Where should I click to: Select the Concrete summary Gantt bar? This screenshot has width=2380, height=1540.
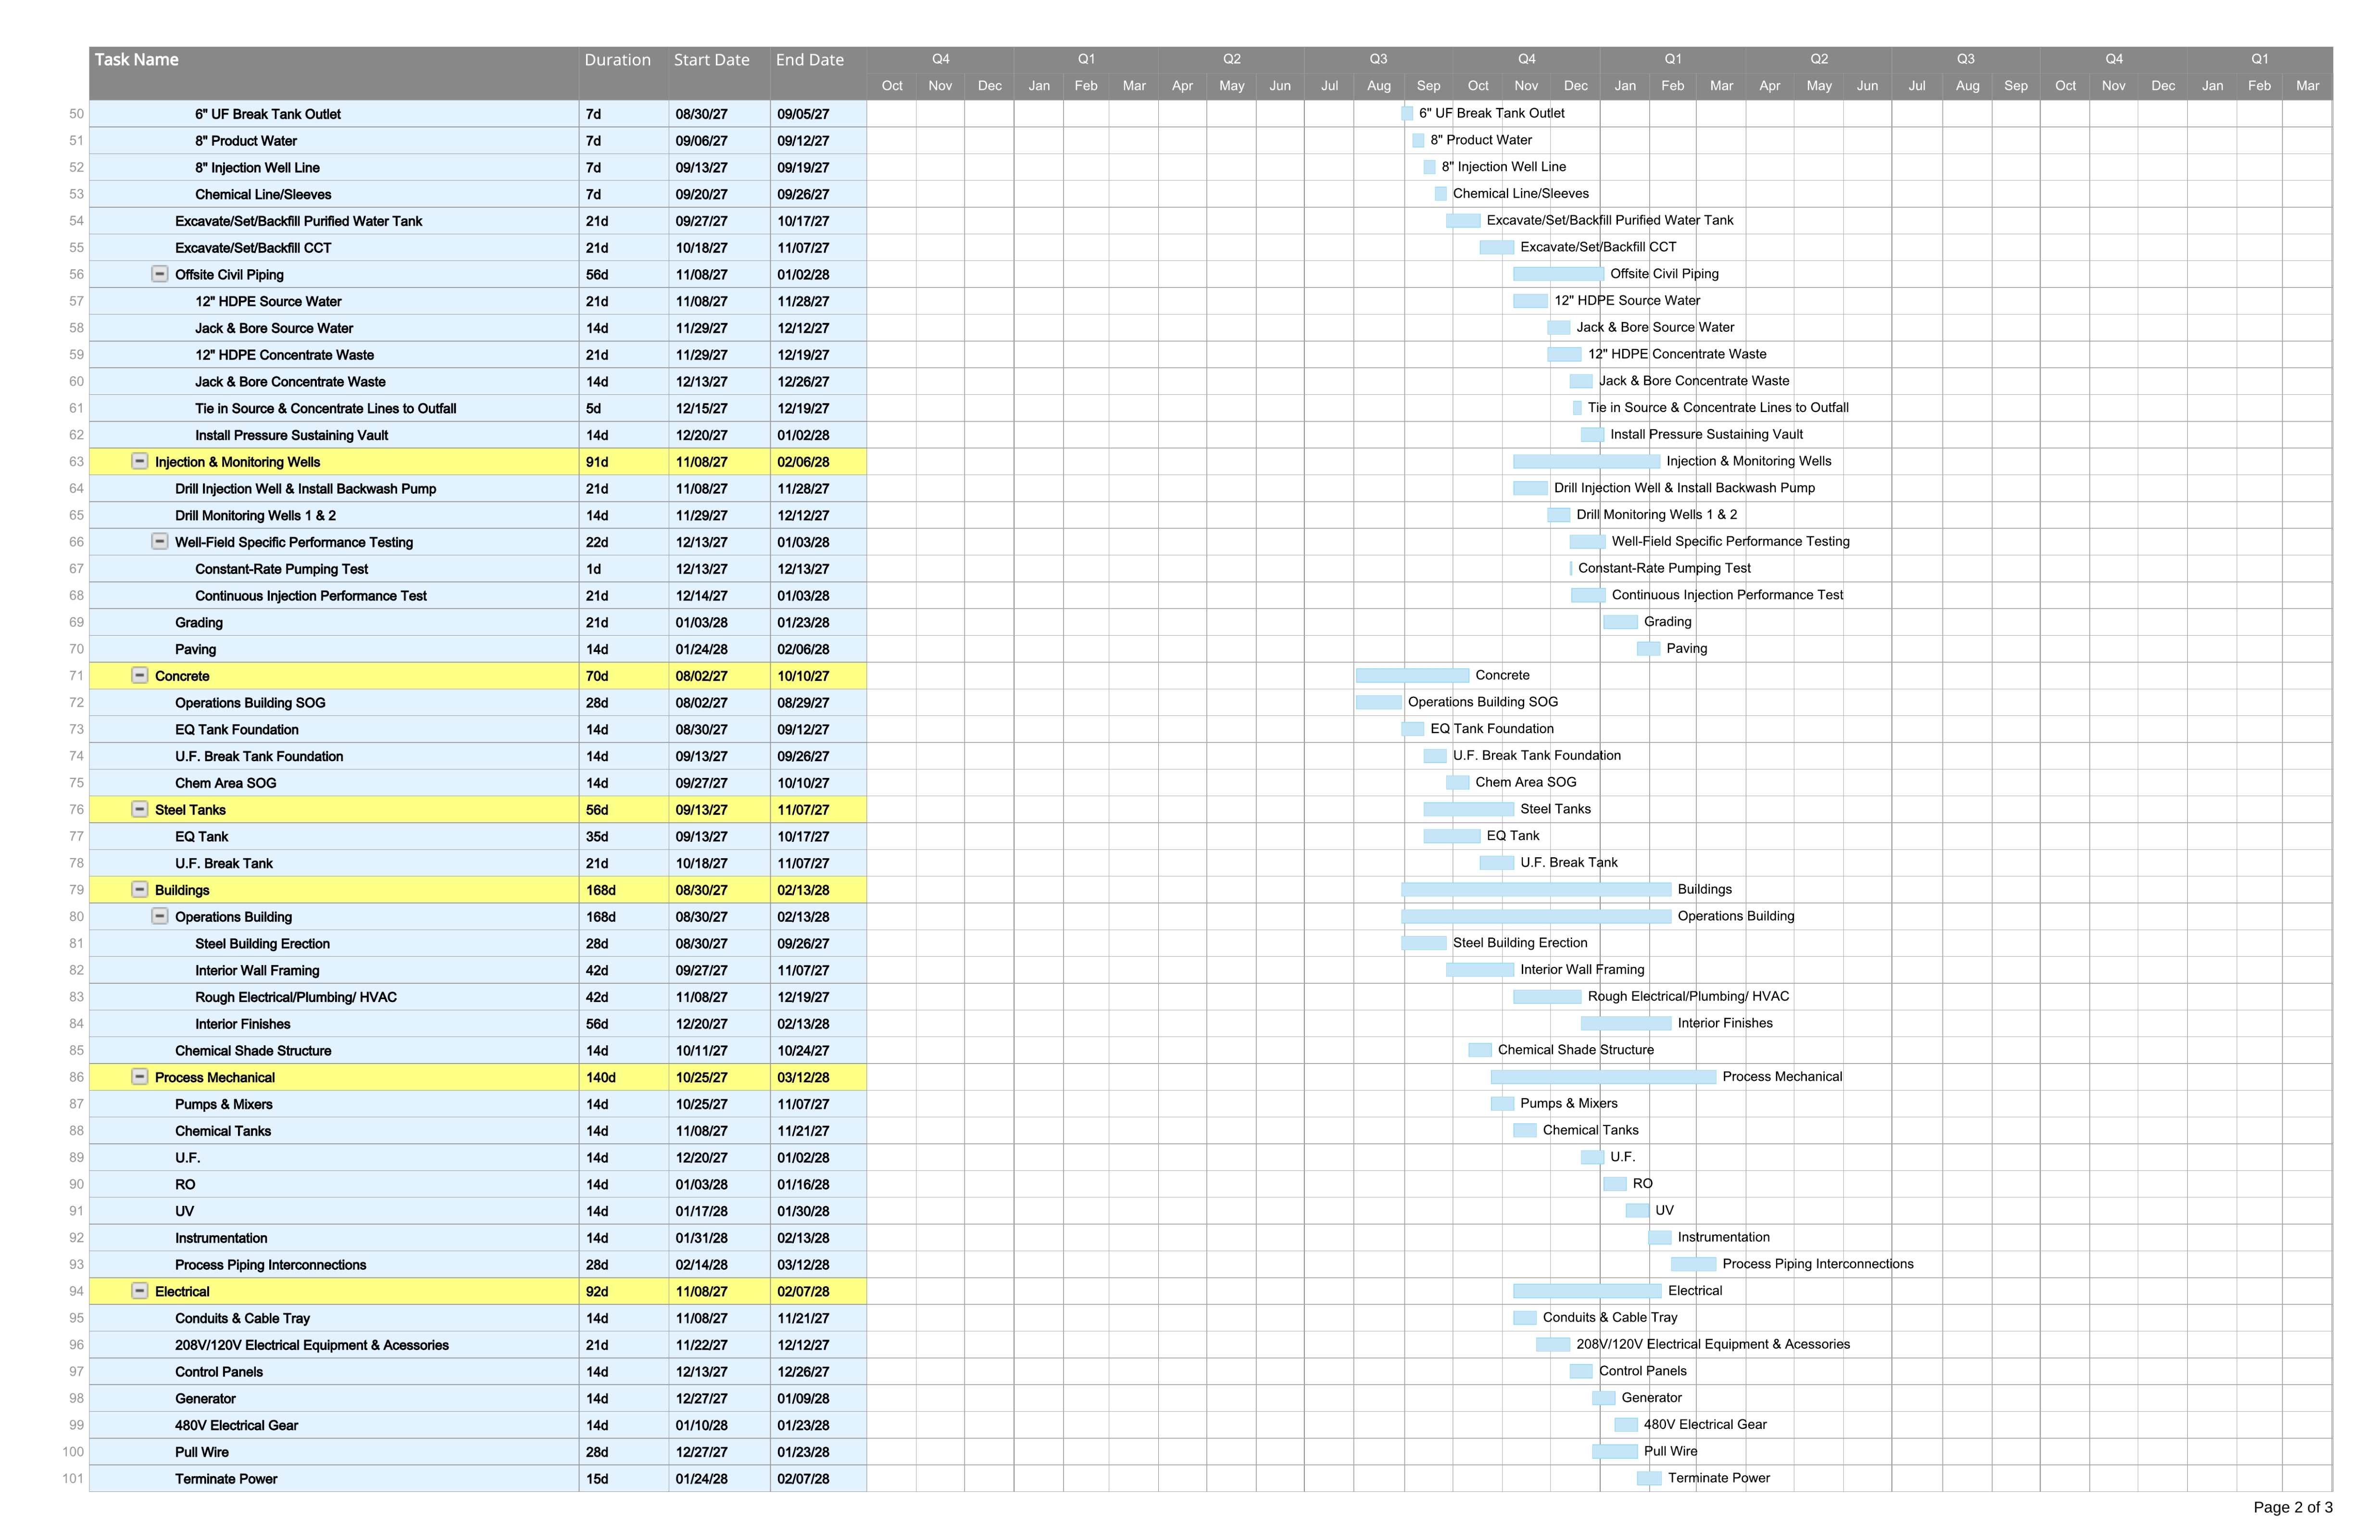pos(1412,675)
